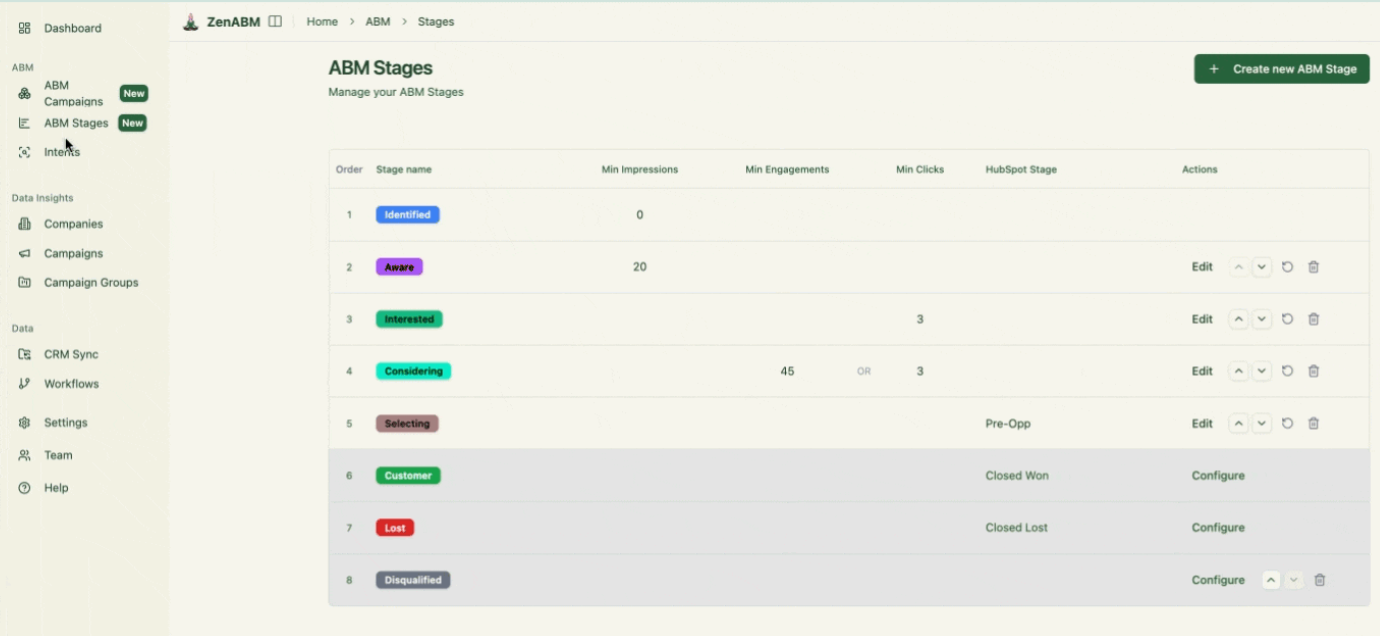
Task: Select the ABM Campaigns sidebar icon
Action: pyautogui.click(x=22, y=93)
